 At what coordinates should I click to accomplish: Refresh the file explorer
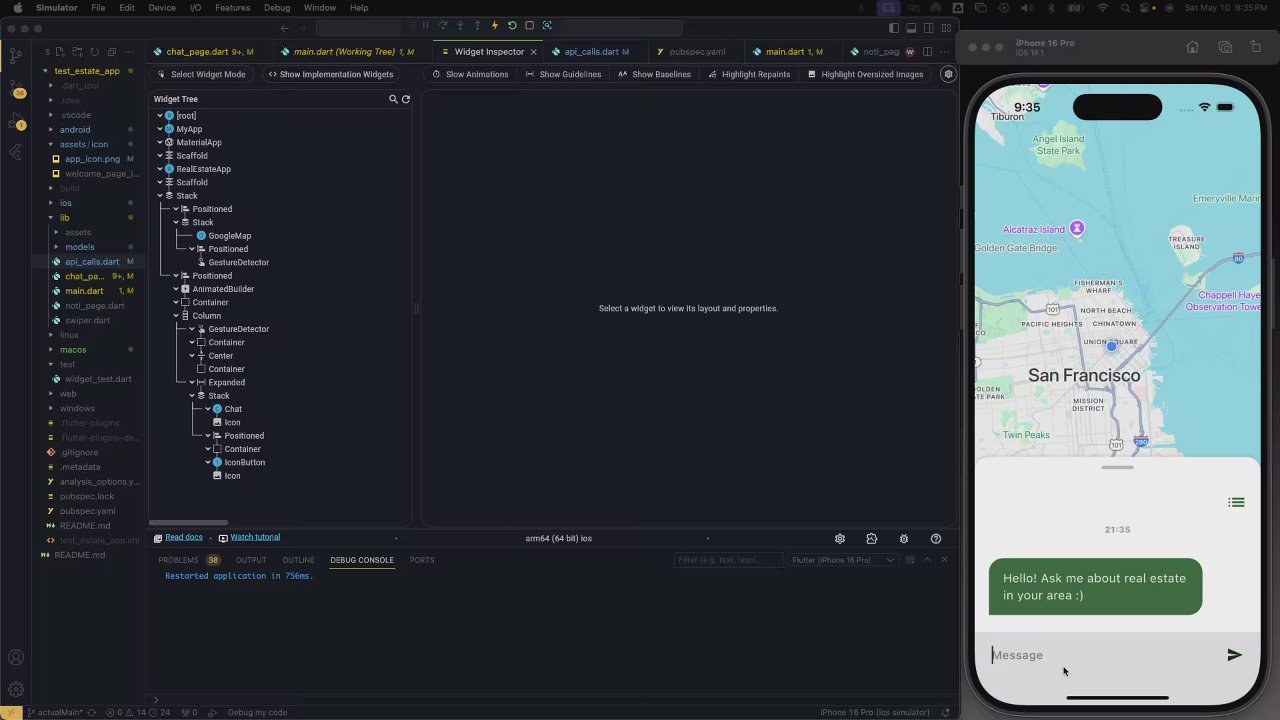click(95, 52)
